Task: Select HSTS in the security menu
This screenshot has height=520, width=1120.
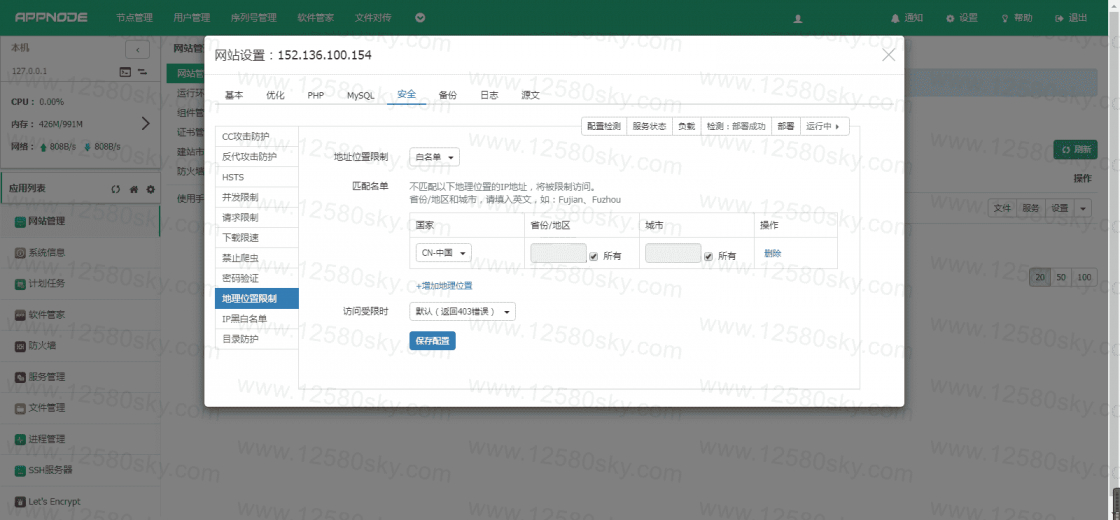Action: [x=256, y=176]
